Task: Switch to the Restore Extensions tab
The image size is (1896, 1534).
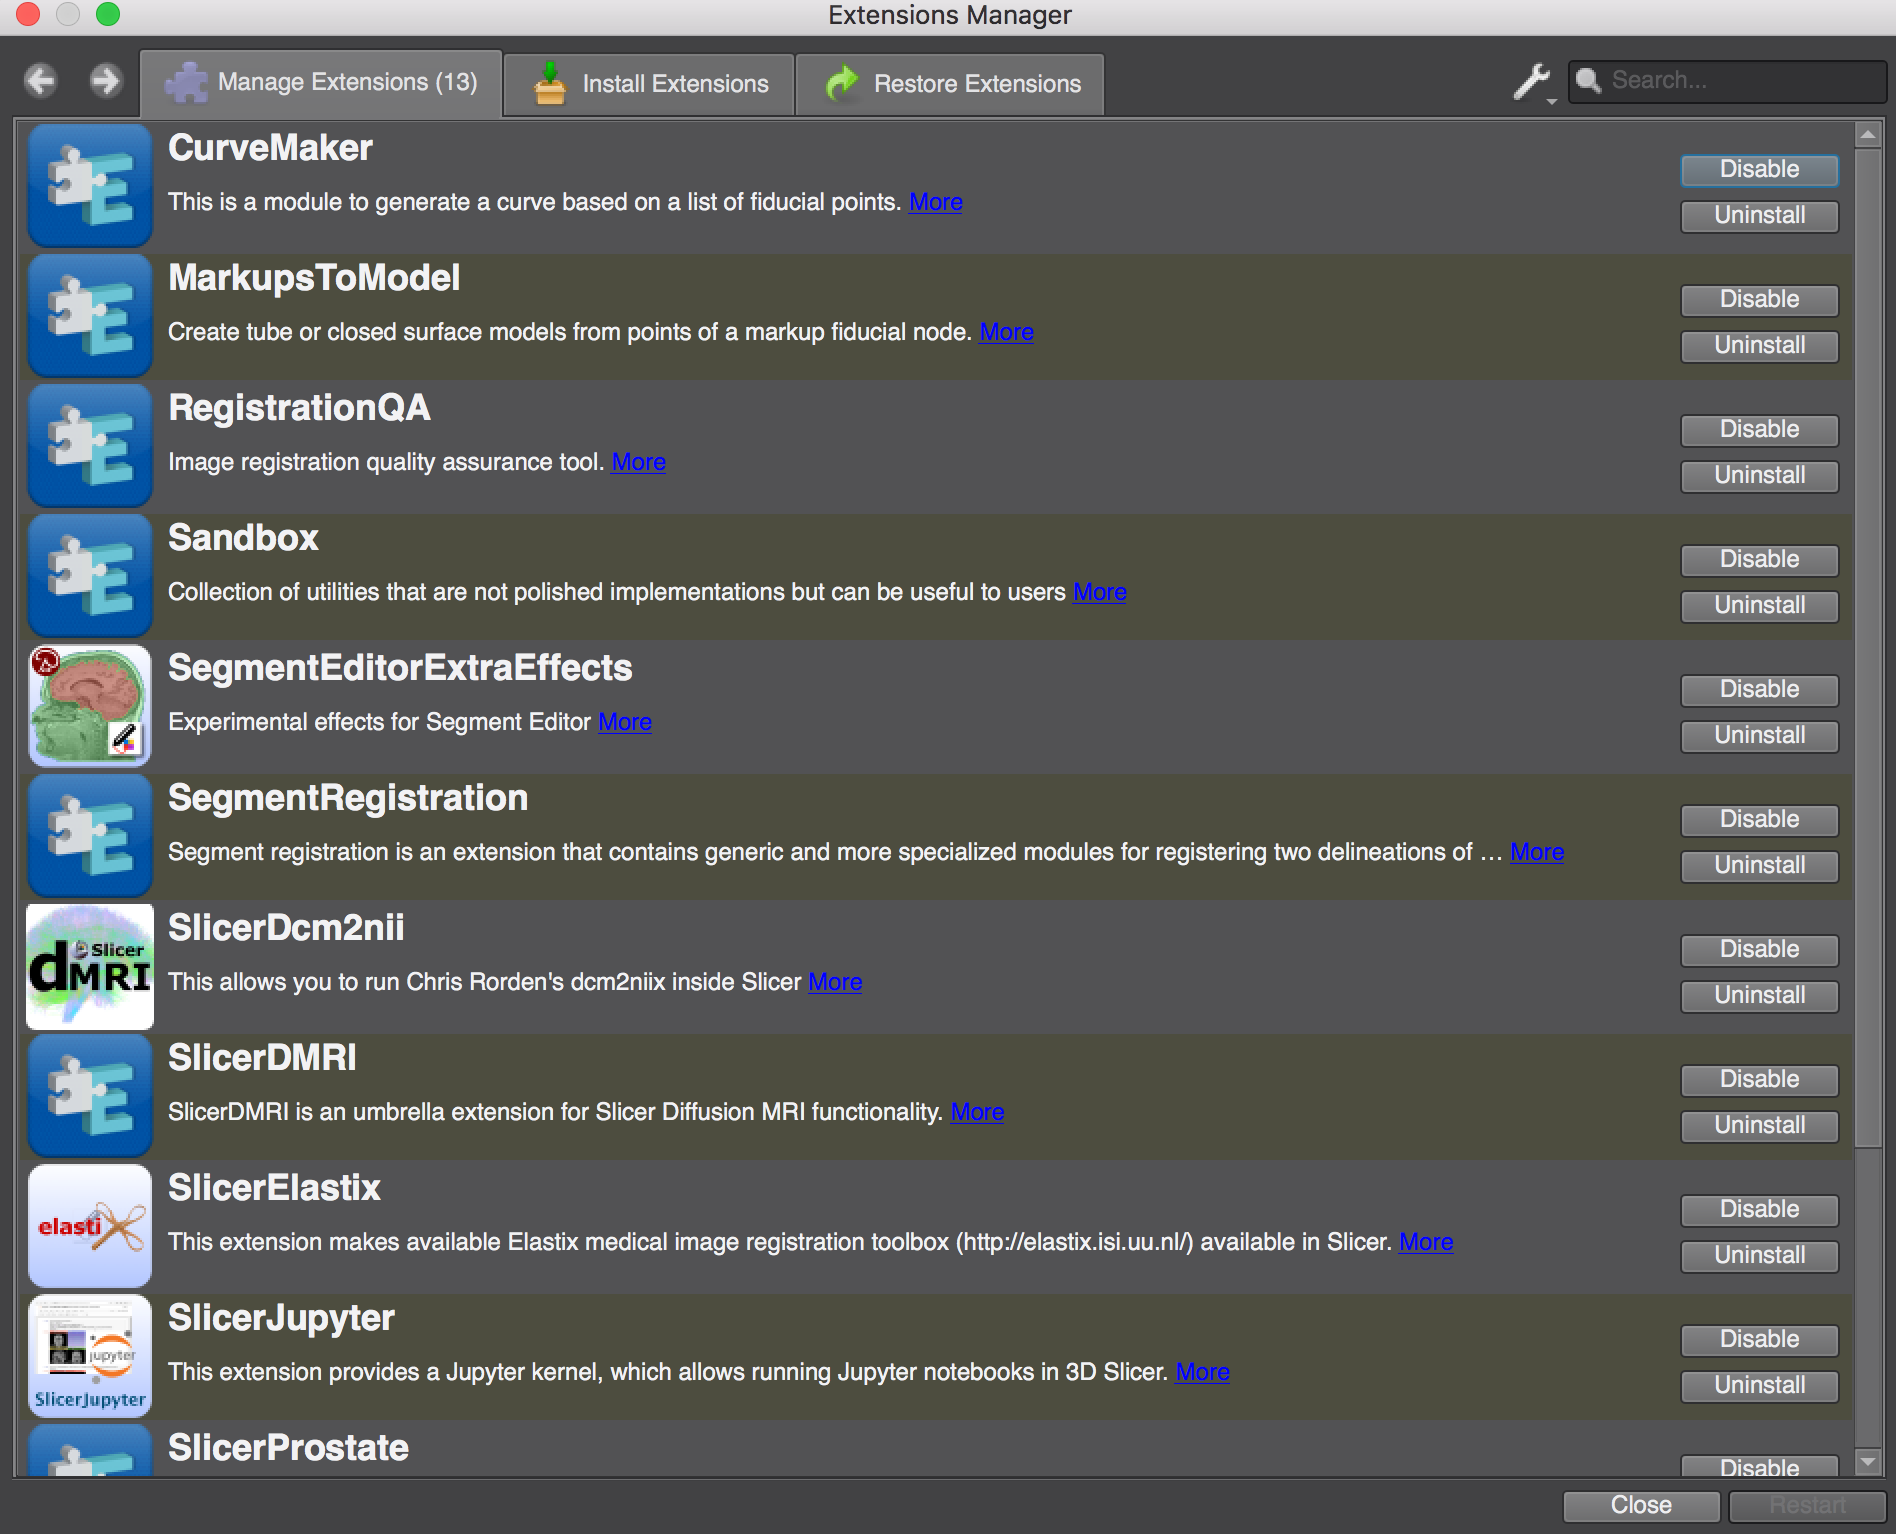Action: click(950, 83)
